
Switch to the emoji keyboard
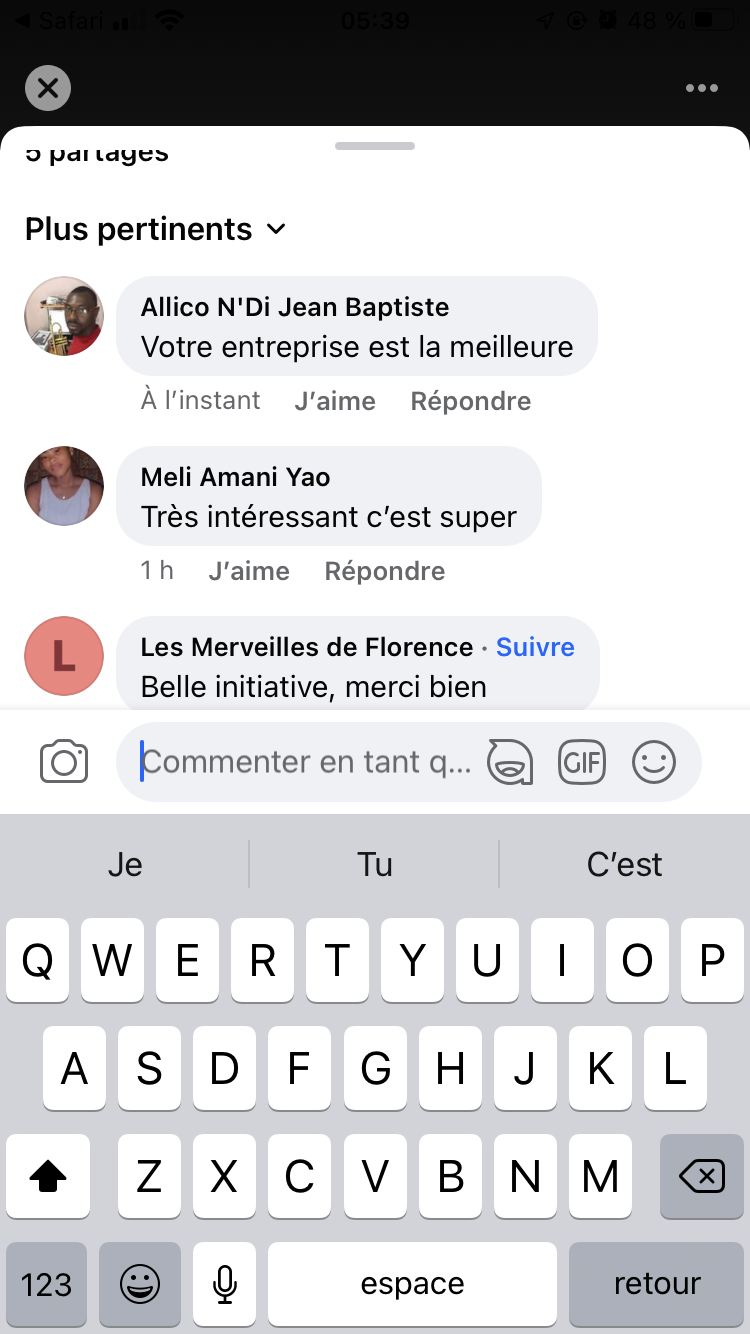tap(139, 1284)
